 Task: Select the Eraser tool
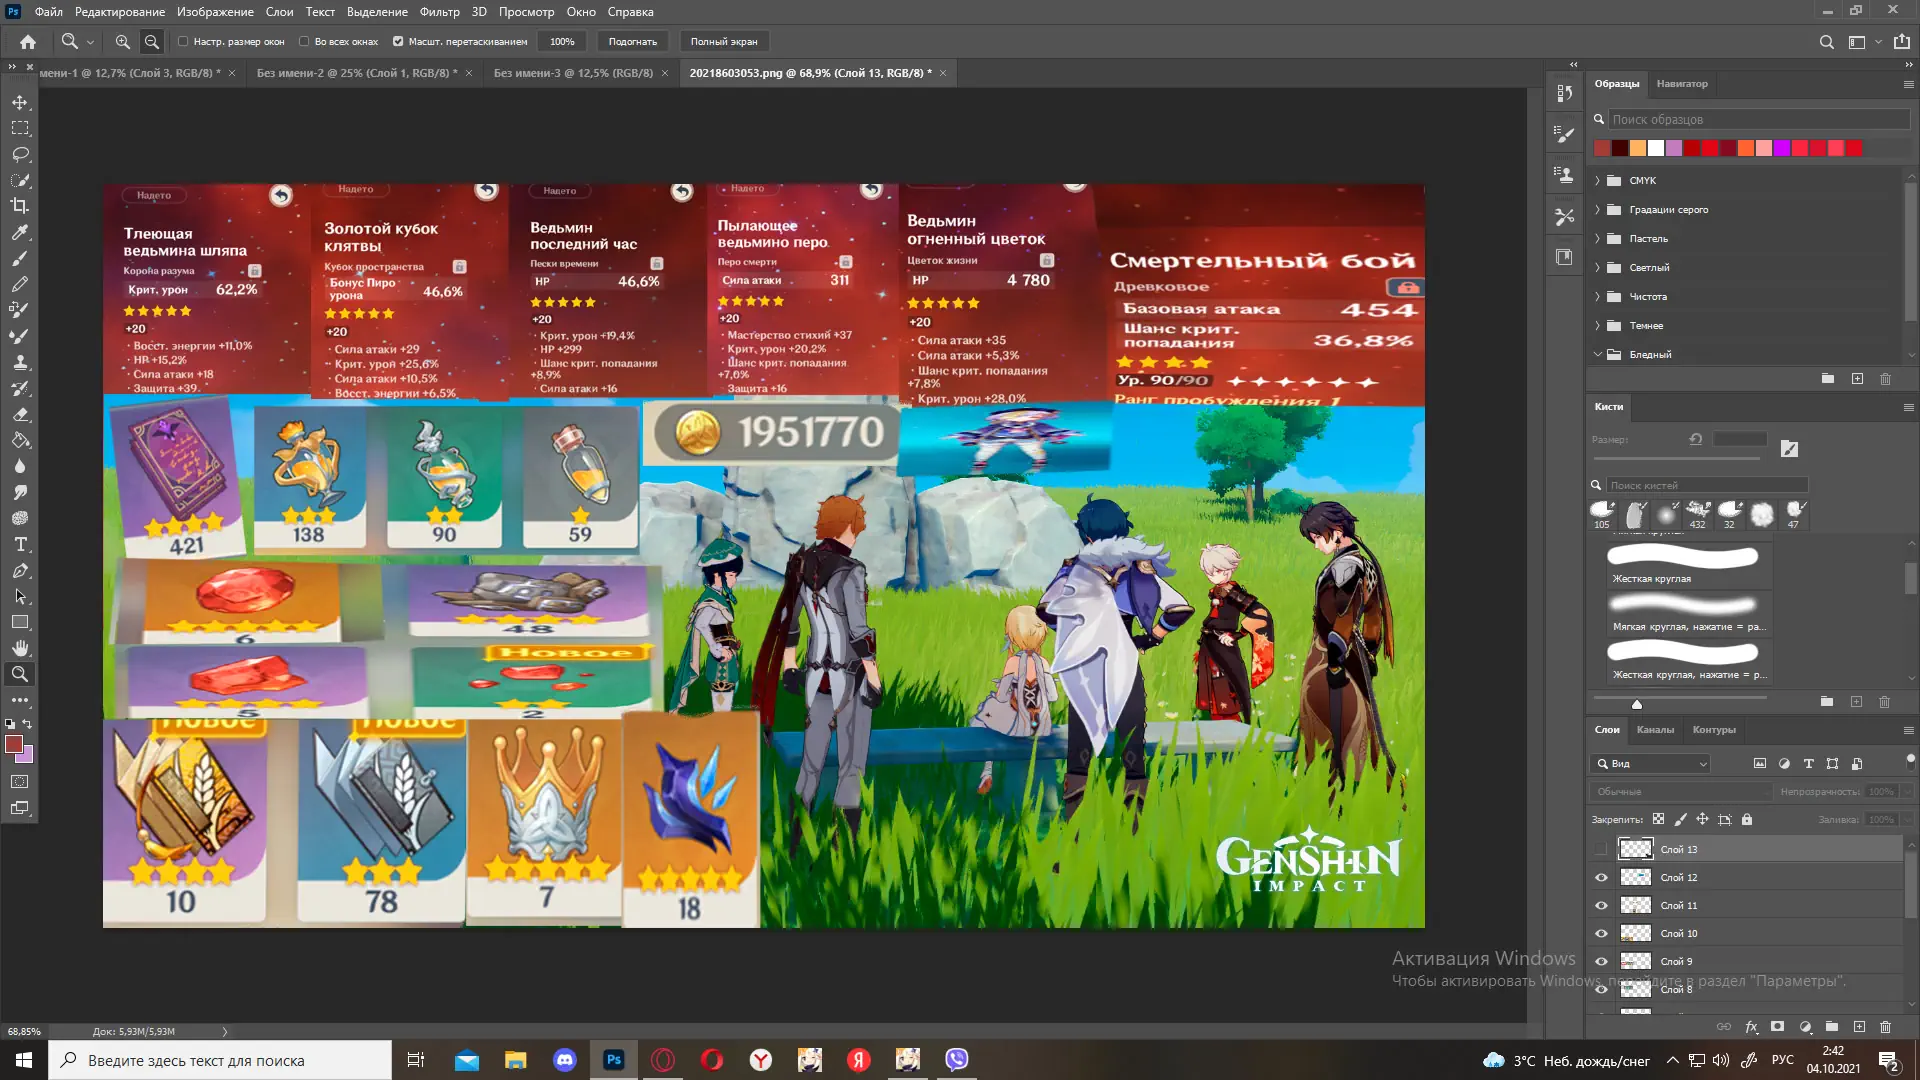(20, 414)
